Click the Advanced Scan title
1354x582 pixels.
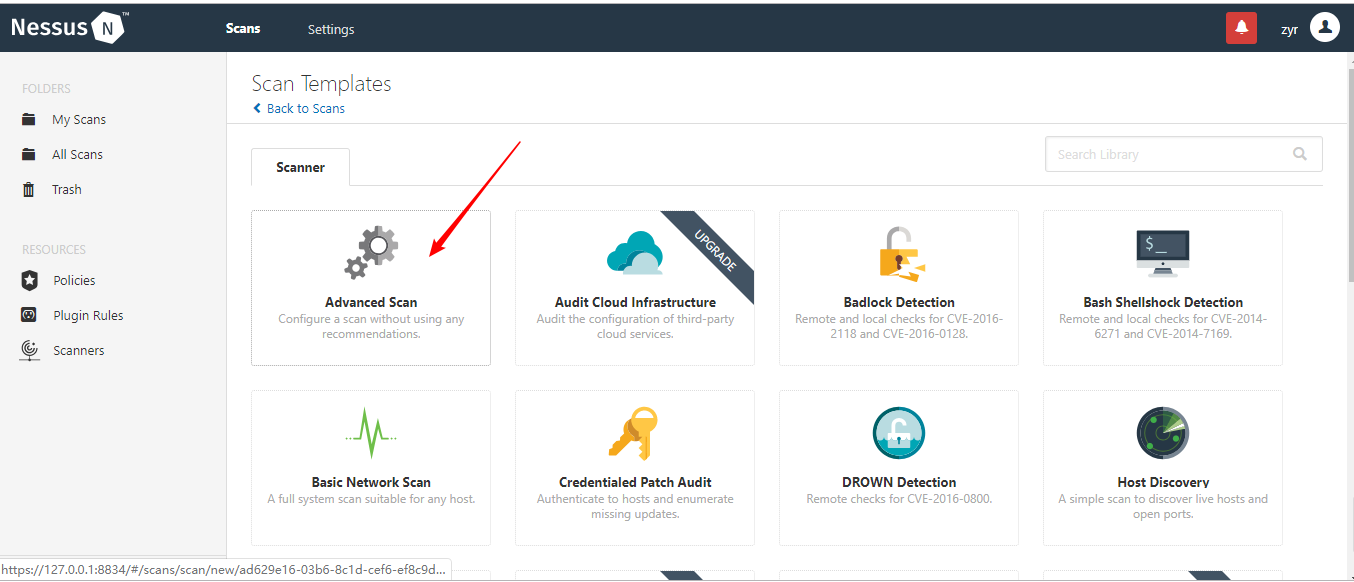371,302
